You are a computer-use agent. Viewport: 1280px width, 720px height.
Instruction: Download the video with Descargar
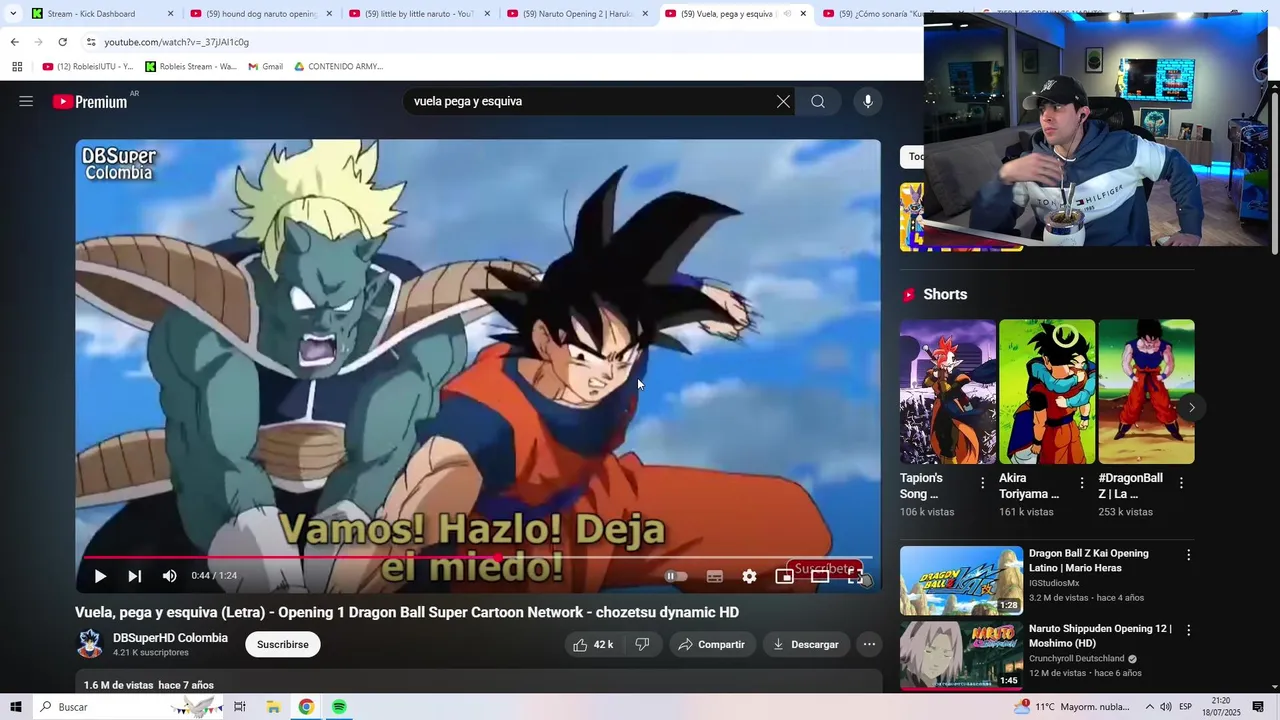coord(805,645)
